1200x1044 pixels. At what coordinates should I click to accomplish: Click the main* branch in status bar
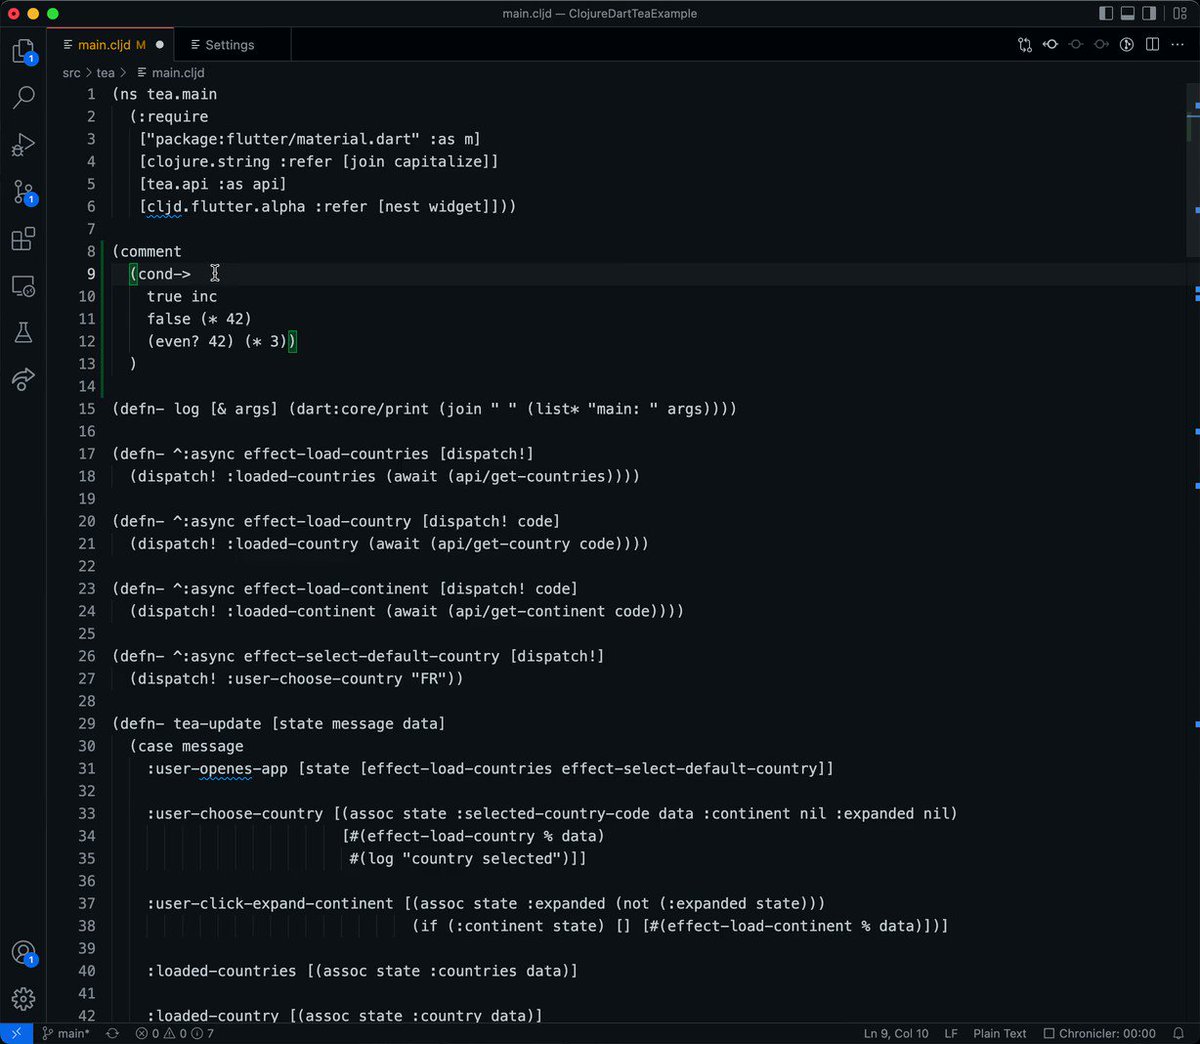tap(66, 1033)
